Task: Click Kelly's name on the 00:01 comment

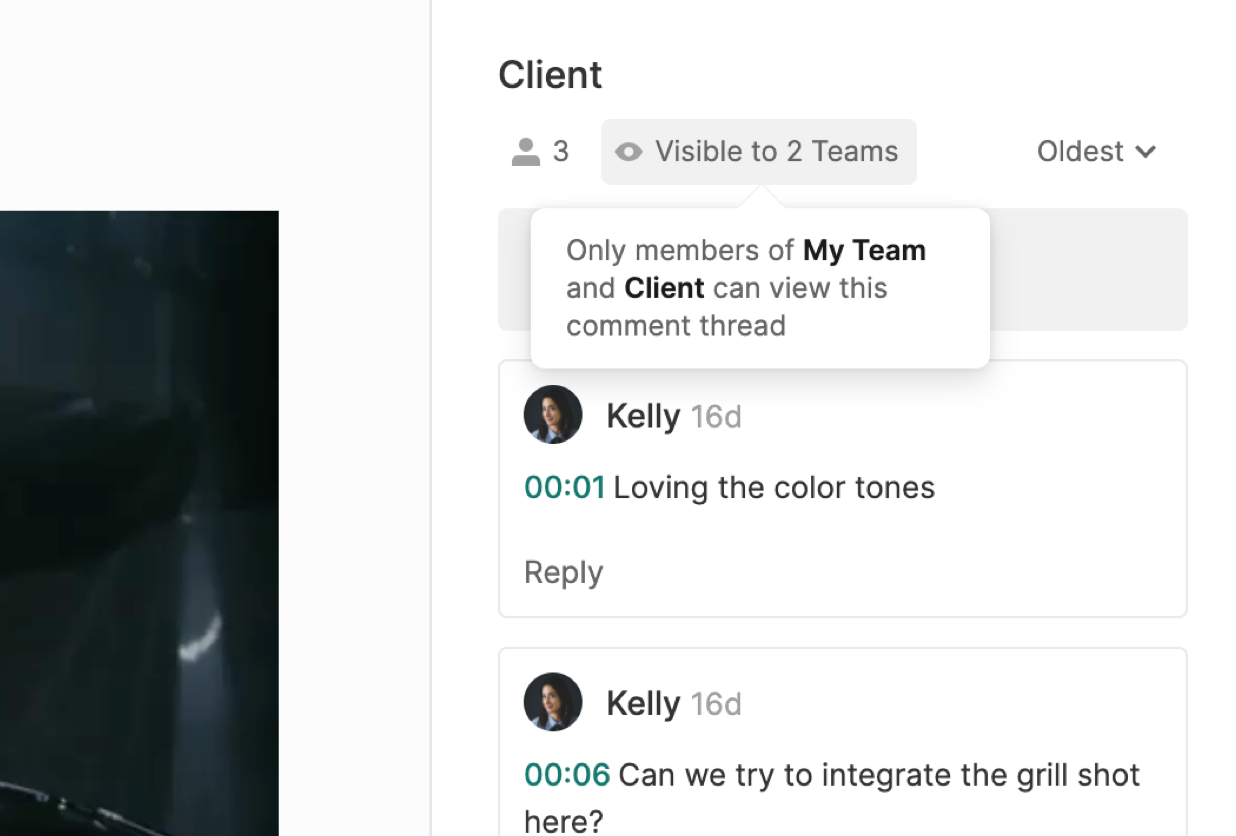Action: [642, 416]
